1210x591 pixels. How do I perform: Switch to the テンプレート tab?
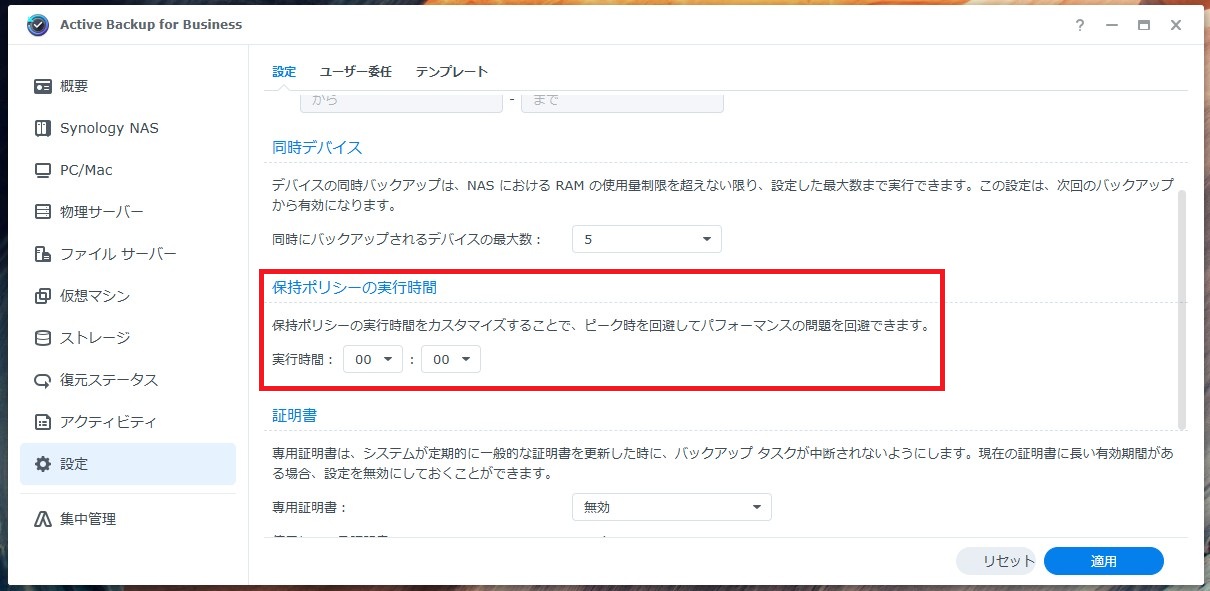452,72
